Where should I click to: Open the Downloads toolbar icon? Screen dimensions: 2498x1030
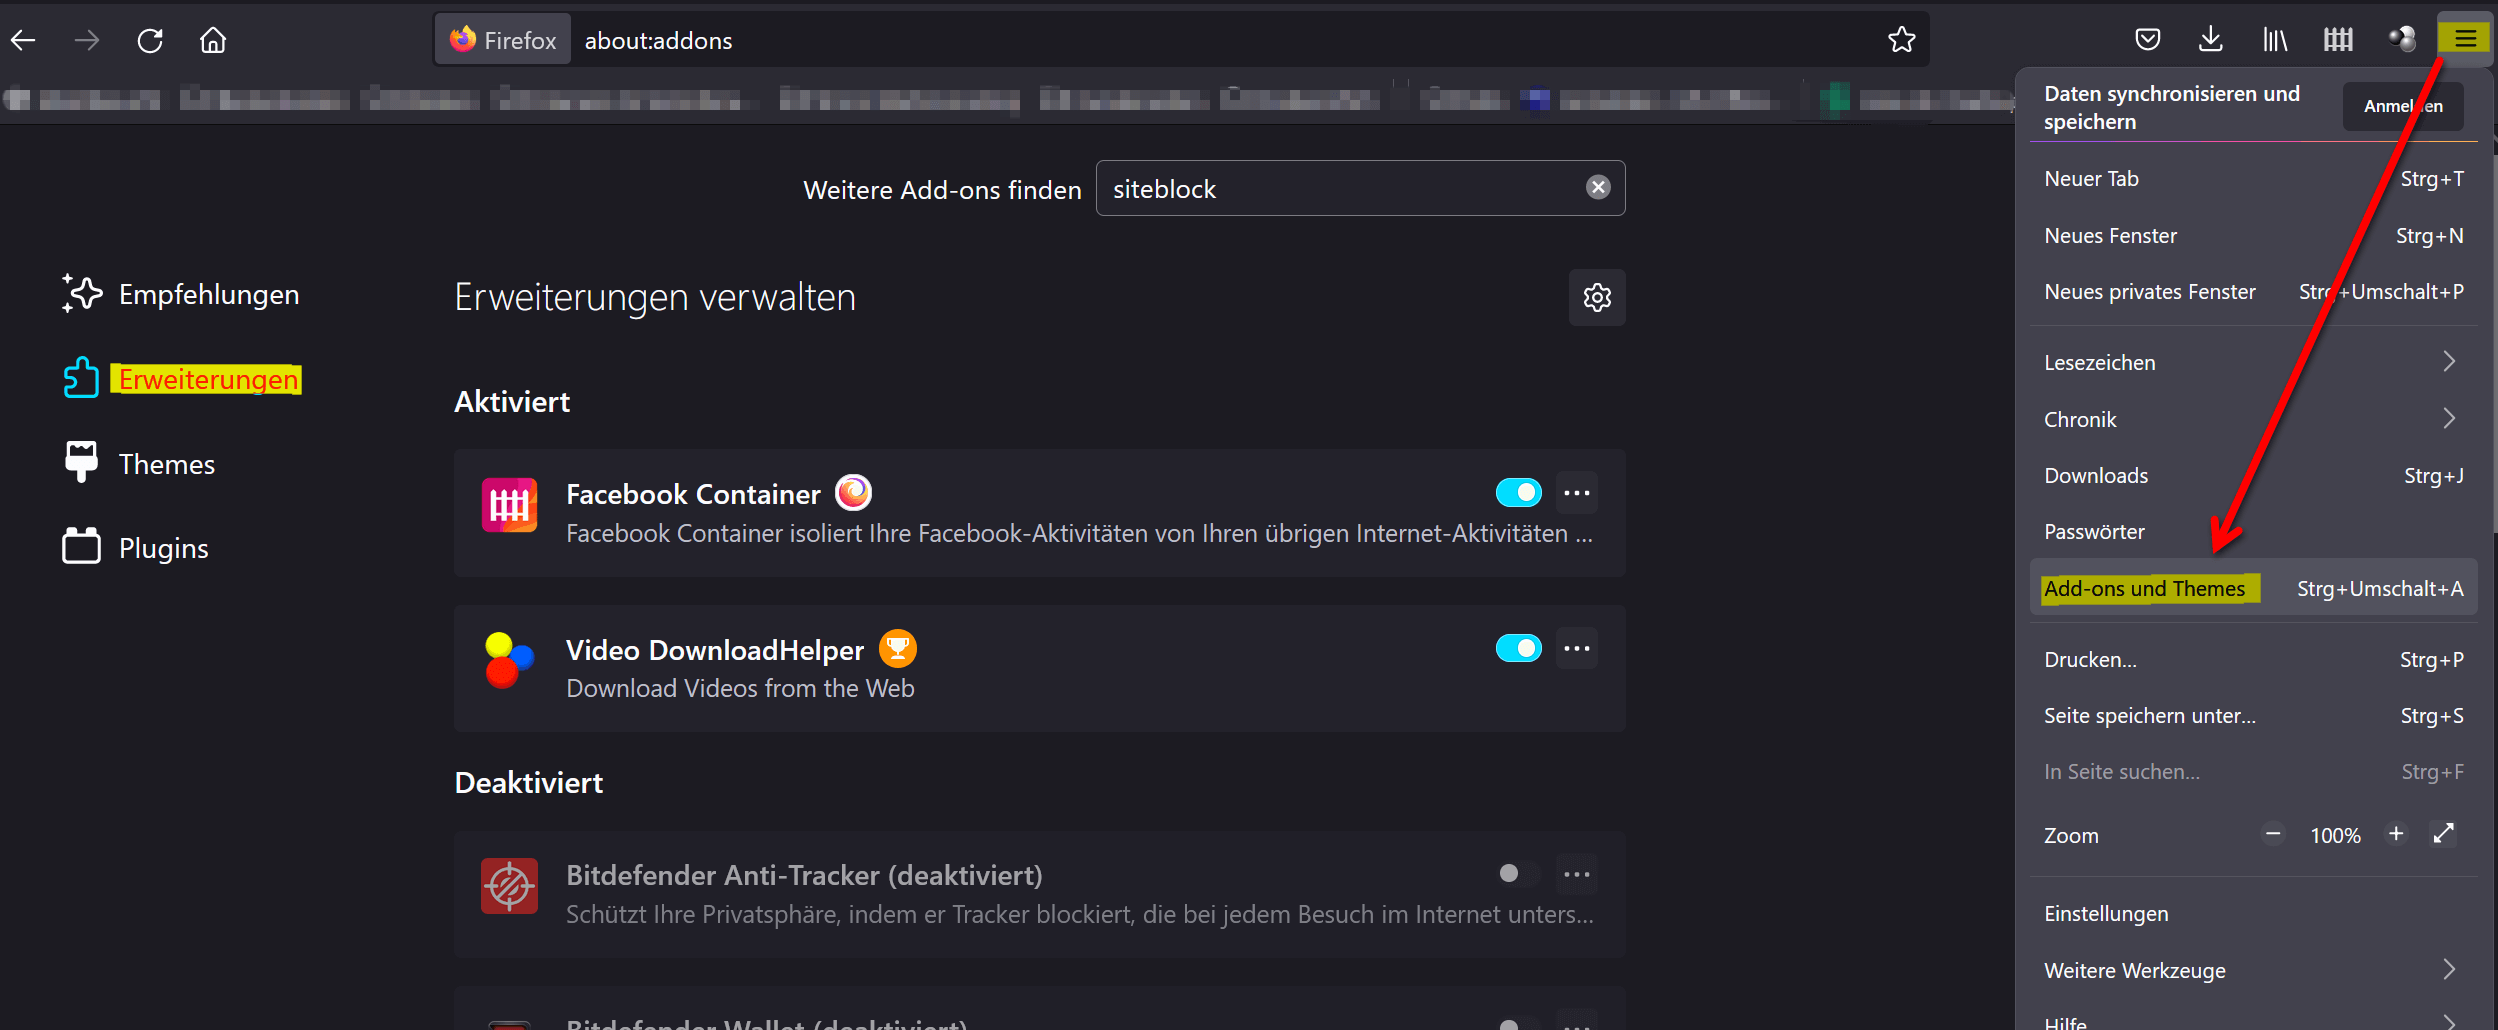(2211, 40)
